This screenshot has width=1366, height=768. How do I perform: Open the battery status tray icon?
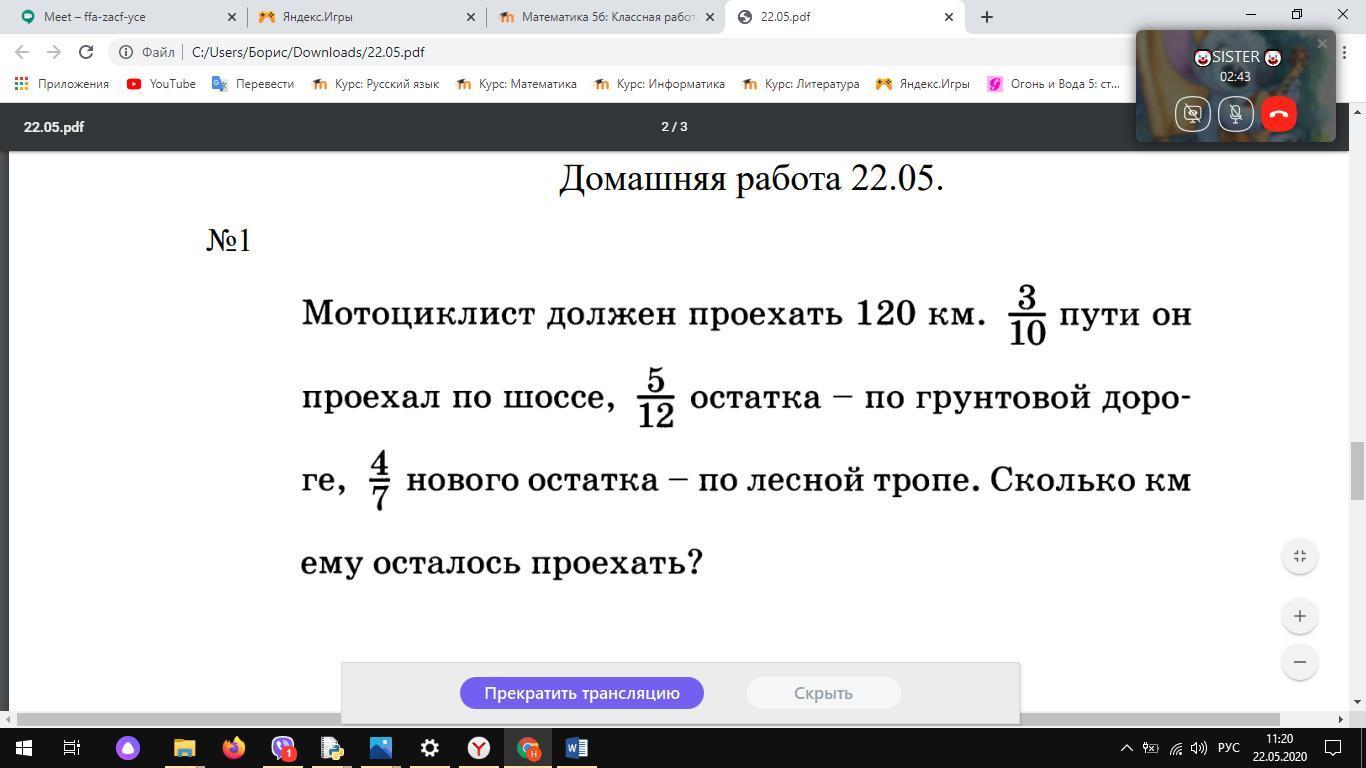(x=1151, y=748)
